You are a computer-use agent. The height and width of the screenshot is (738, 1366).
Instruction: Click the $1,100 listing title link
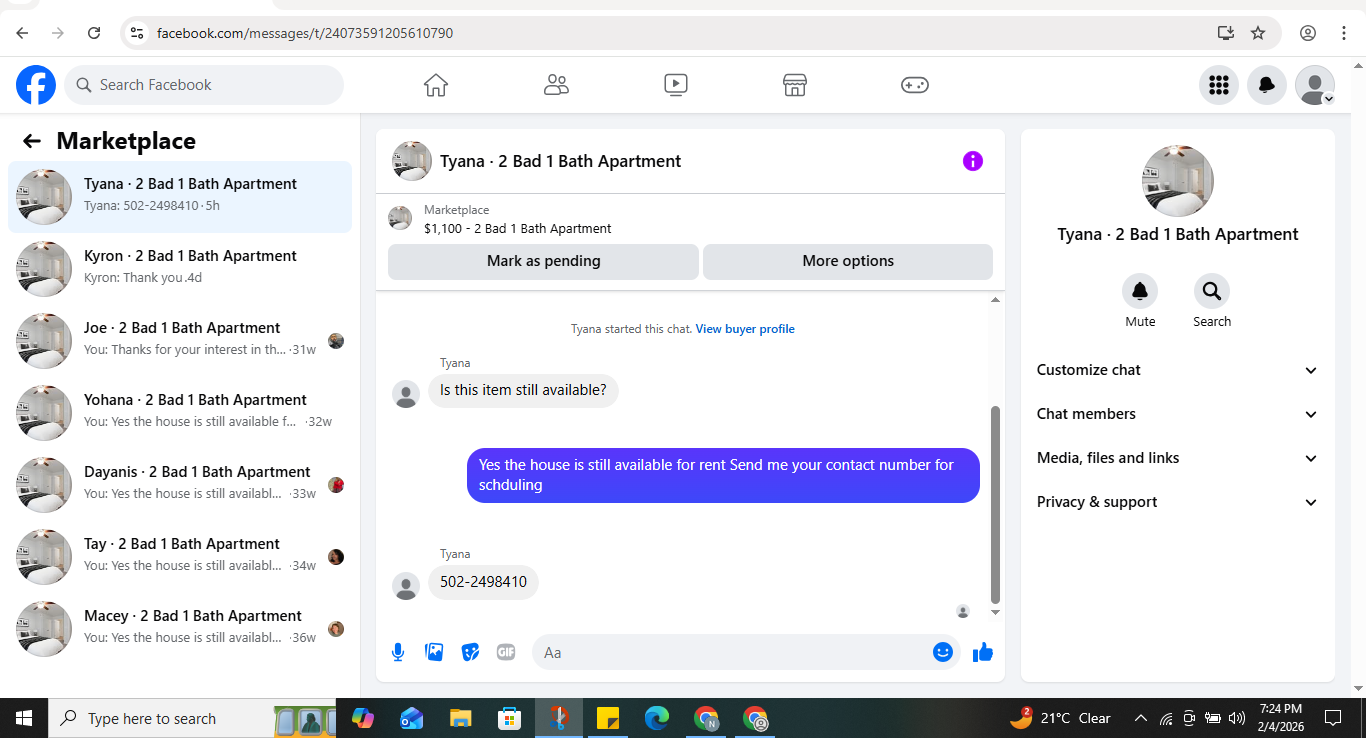[x=517, y=229]
